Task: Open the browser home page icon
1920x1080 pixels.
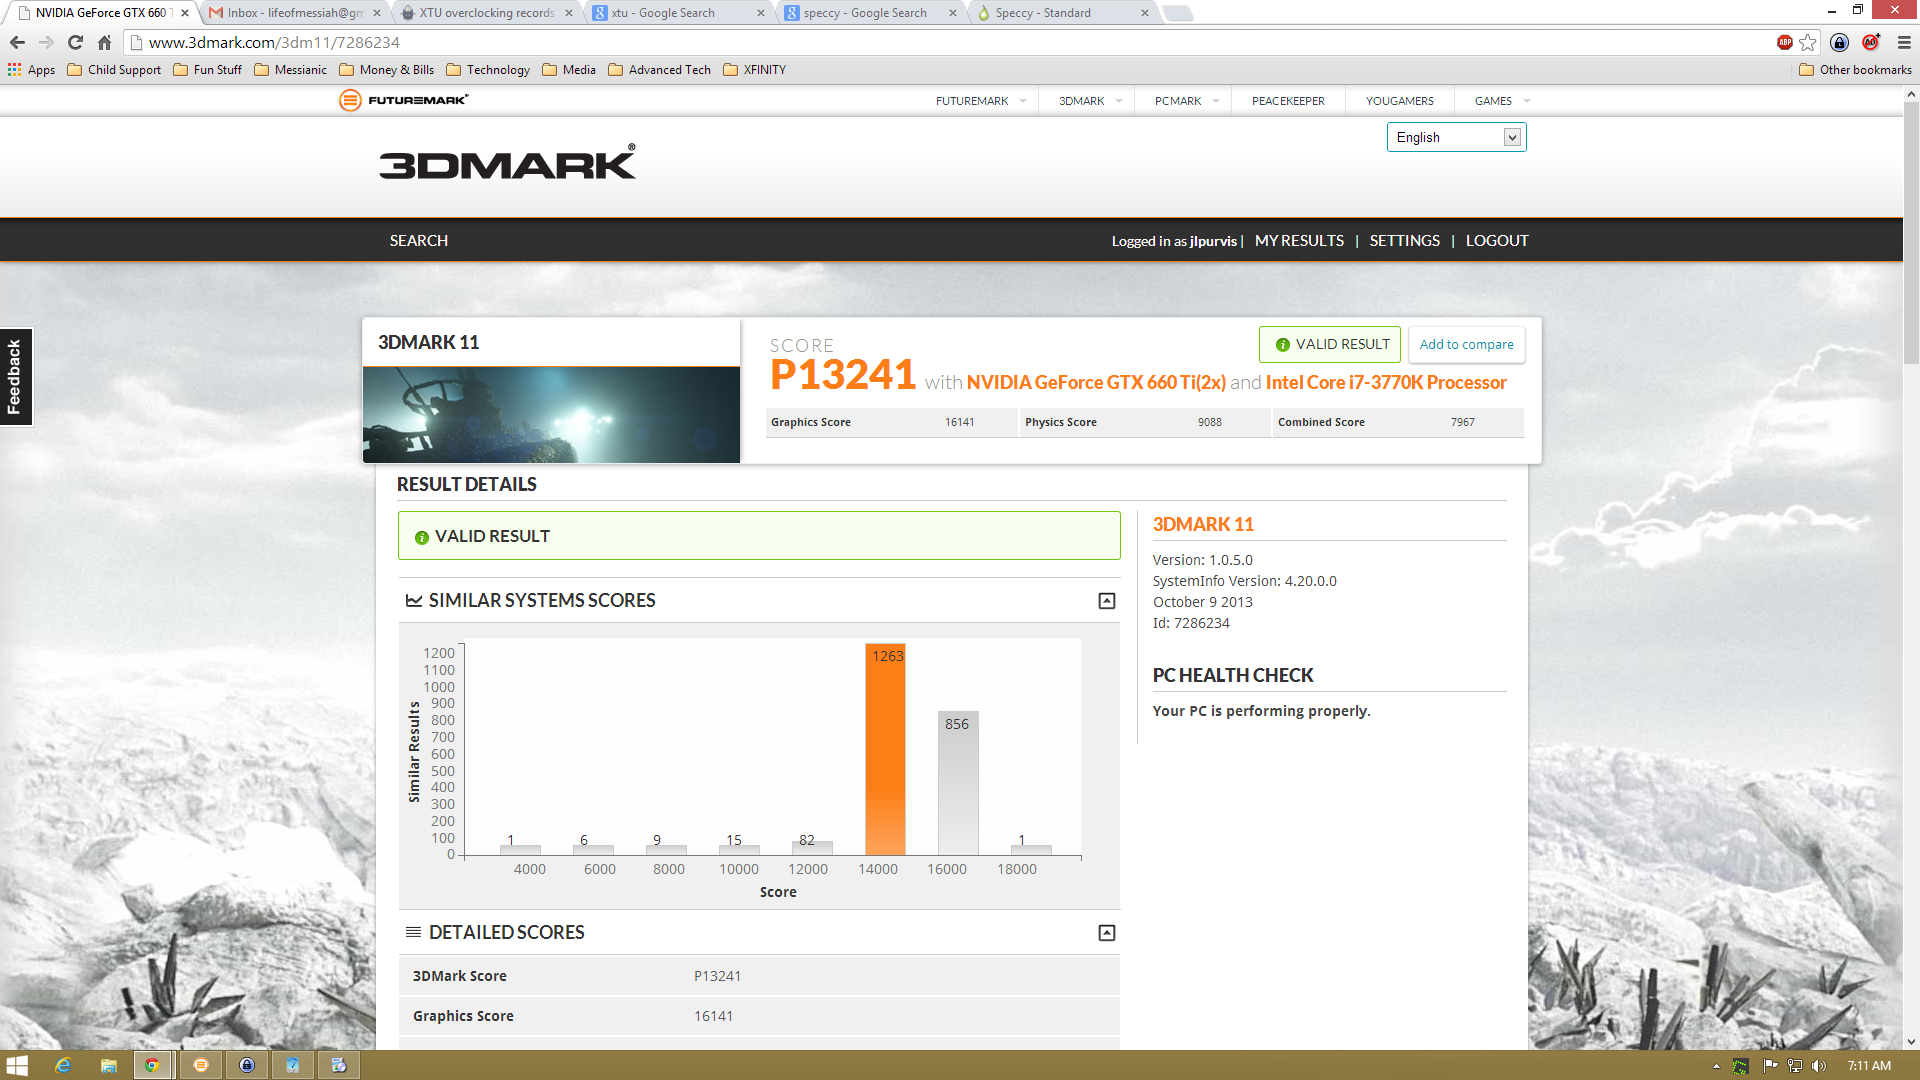Action: (104, 42)
